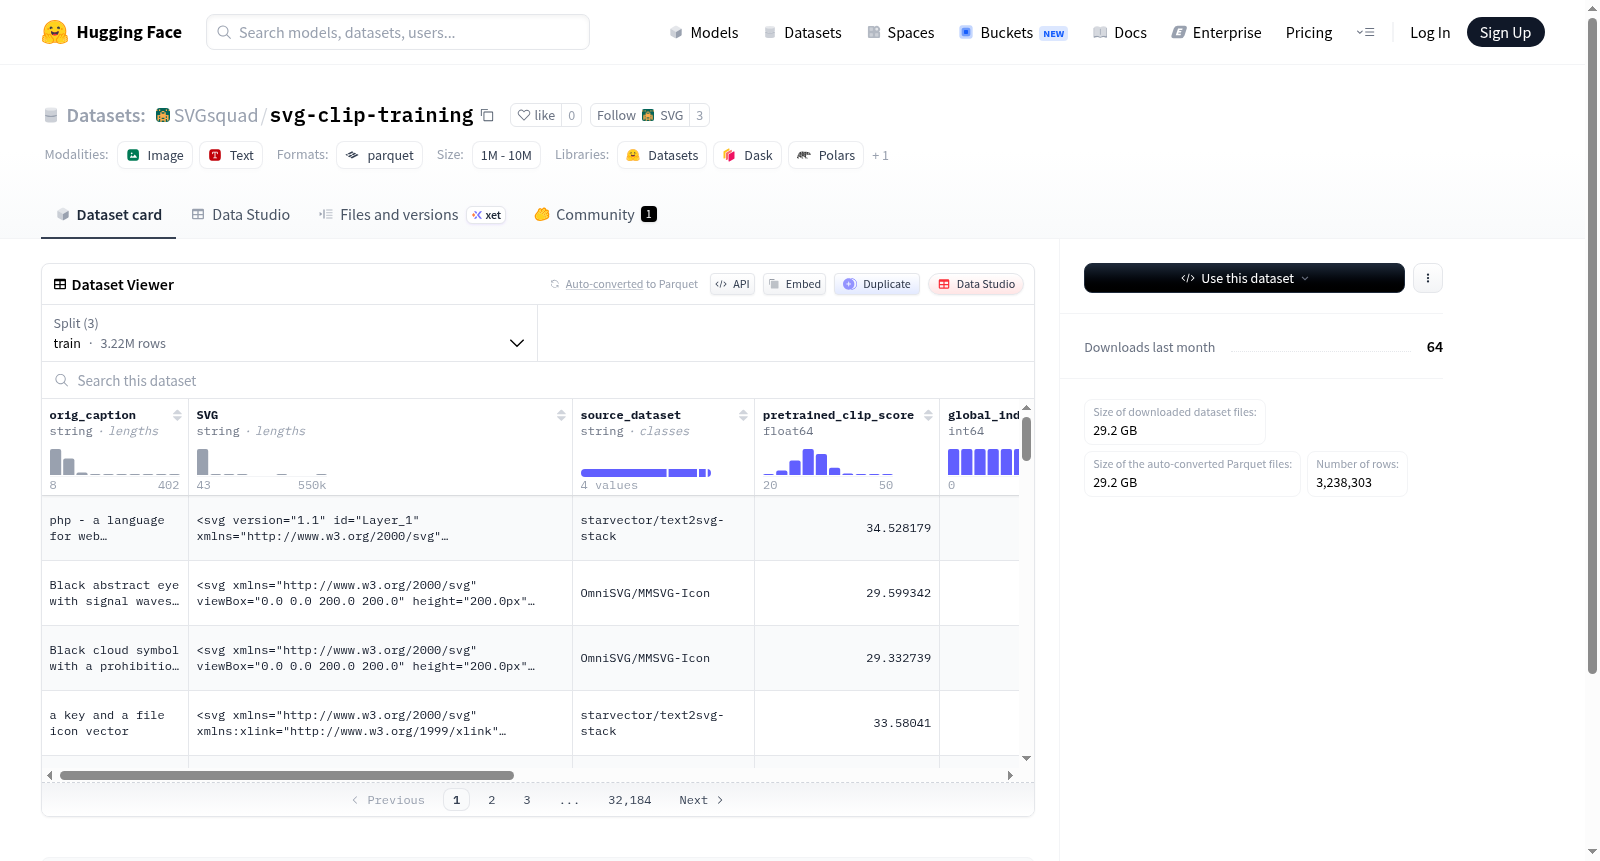This screenshot has height=861, width=1600.
Task: Click the horizontal table scrollbar thumb
Action: coord(287,775)
